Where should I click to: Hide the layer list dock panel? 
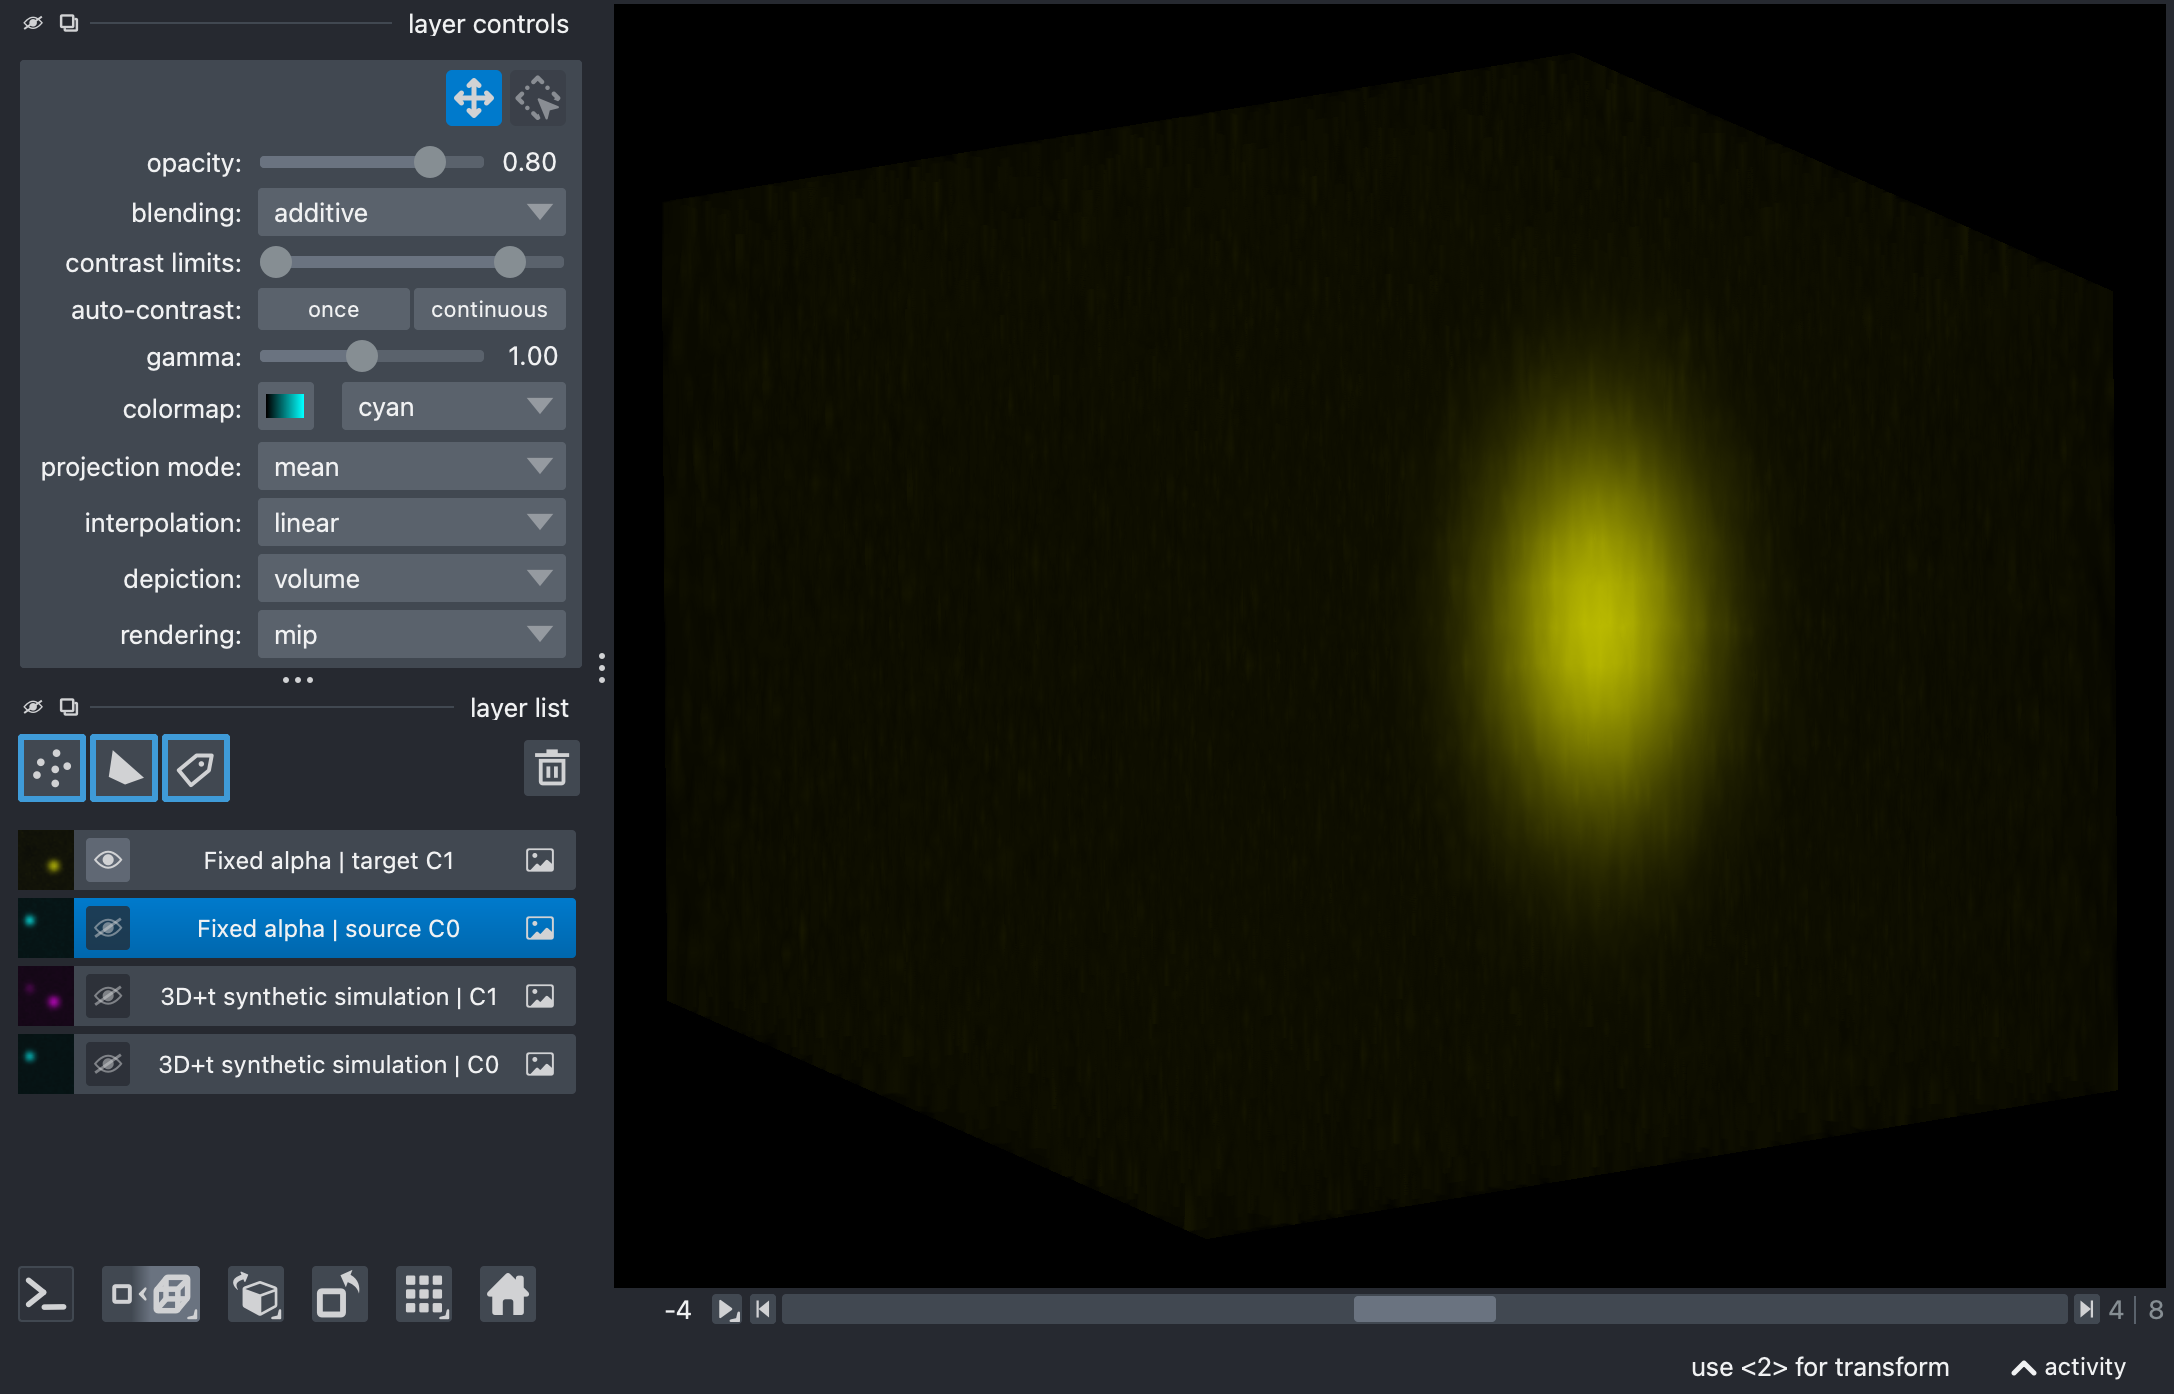(33, 707)
